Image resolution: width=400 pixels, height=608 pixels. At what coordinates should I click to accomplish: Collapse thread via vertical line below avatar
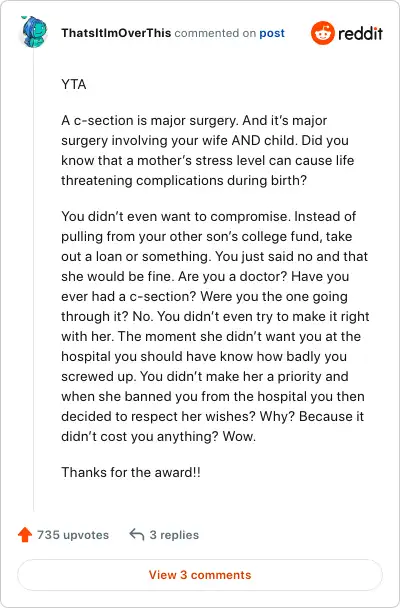point(33,279)
